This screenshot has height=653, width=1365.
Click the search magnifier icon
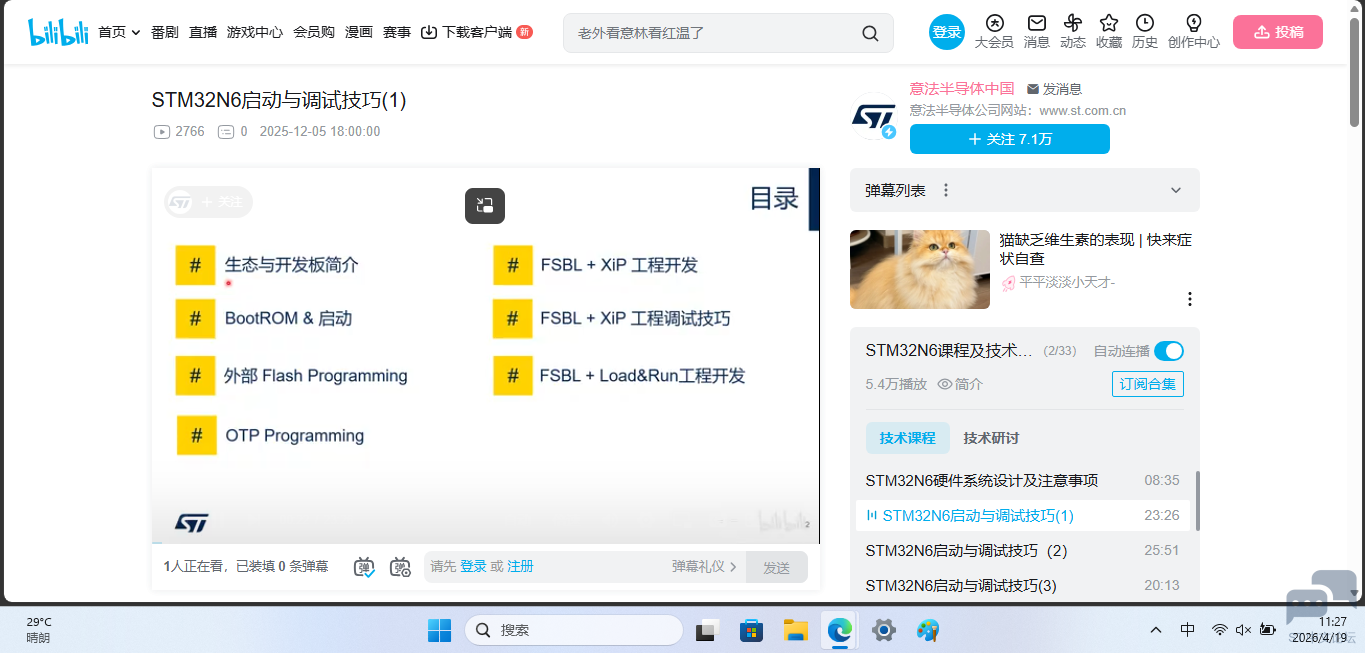click(x=869, y=33)
